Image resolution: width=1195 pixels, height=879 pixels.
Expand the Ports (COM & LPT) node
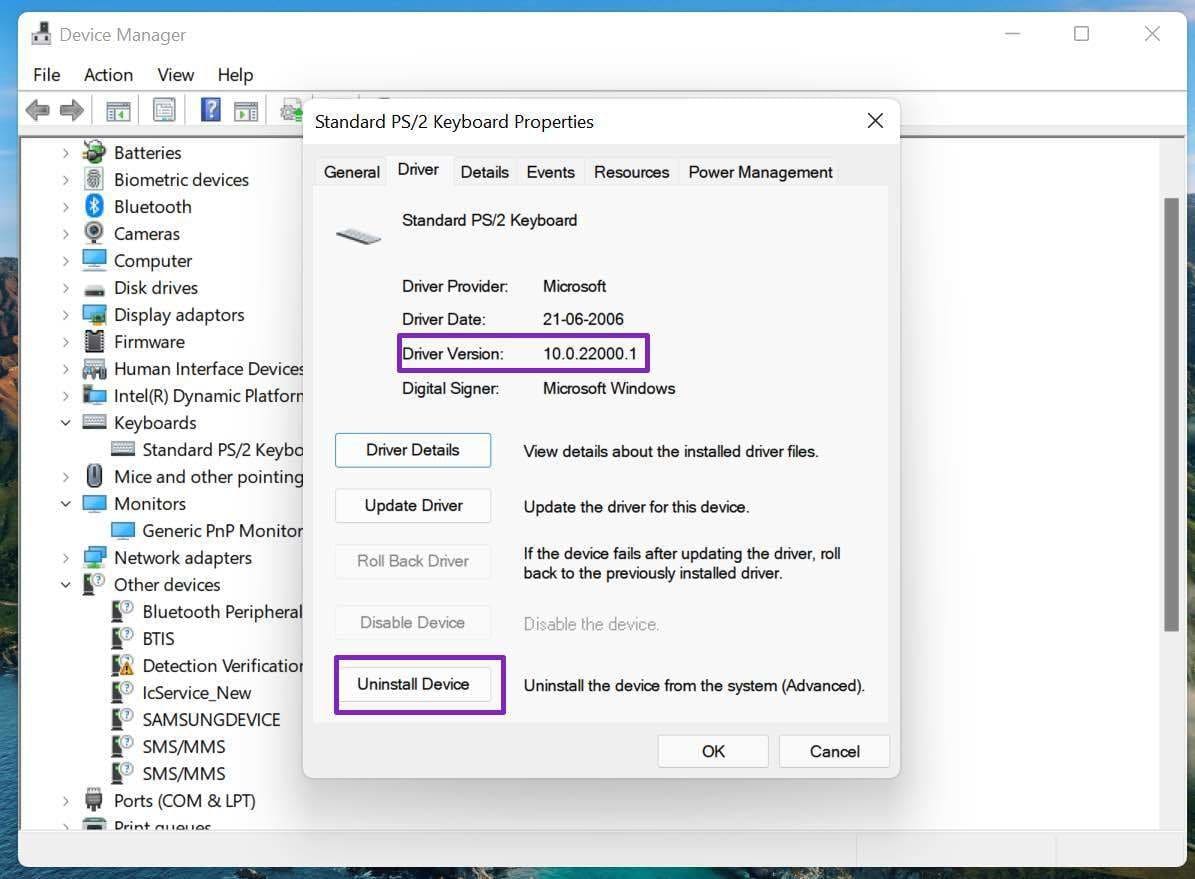coord(66,801)
